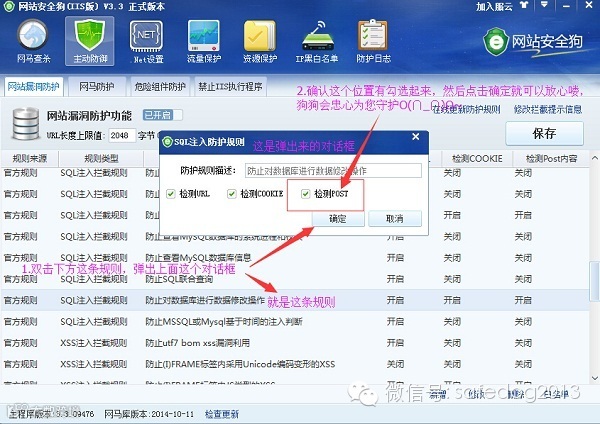The height and width of the screenshot is (424, 600).
Task: Sort by the 检测COOKIE column header
Action: click(x=477, y=158)
